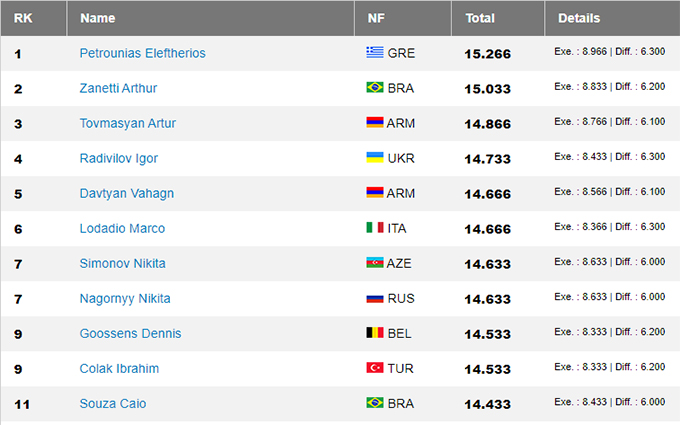
Task: Select Radivilov Igor's name
Action: coord(118,158)
